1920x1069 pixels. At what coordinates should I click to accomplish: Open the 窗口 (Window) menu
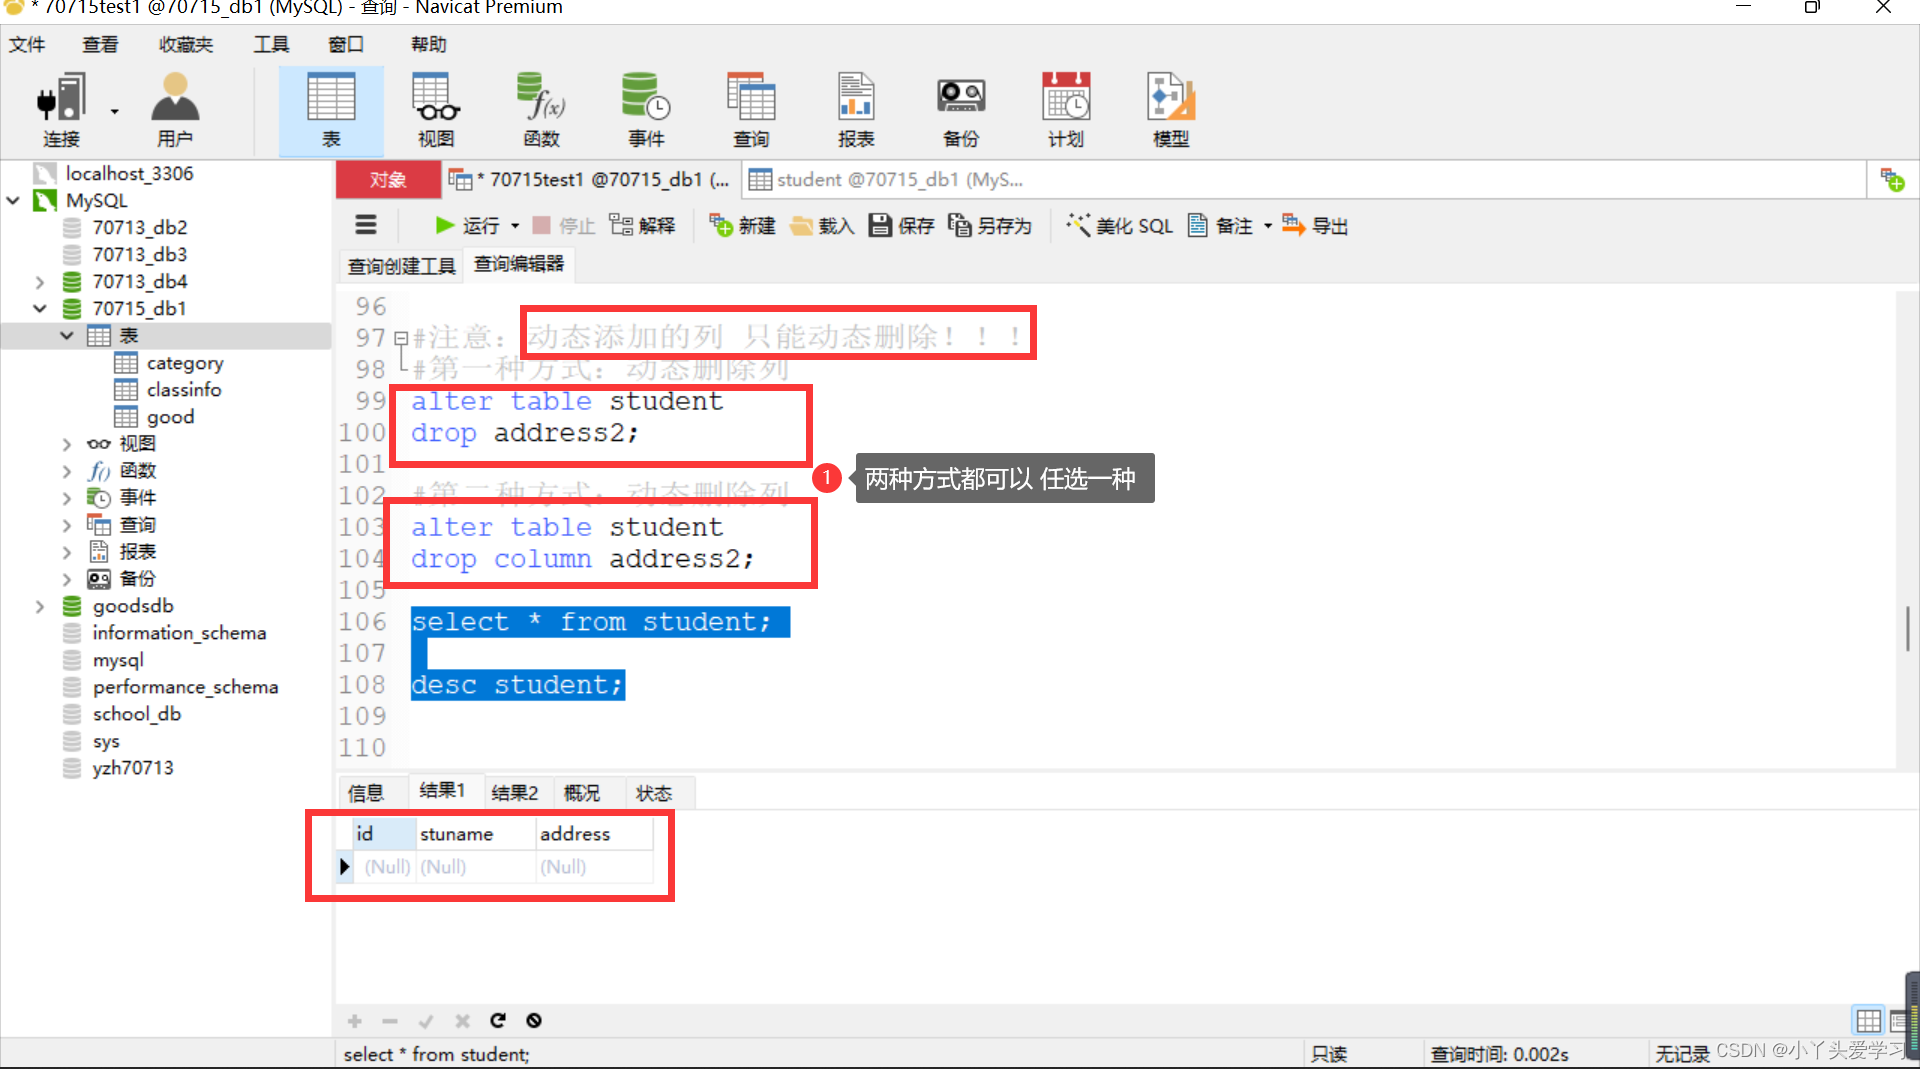point(346,45)
